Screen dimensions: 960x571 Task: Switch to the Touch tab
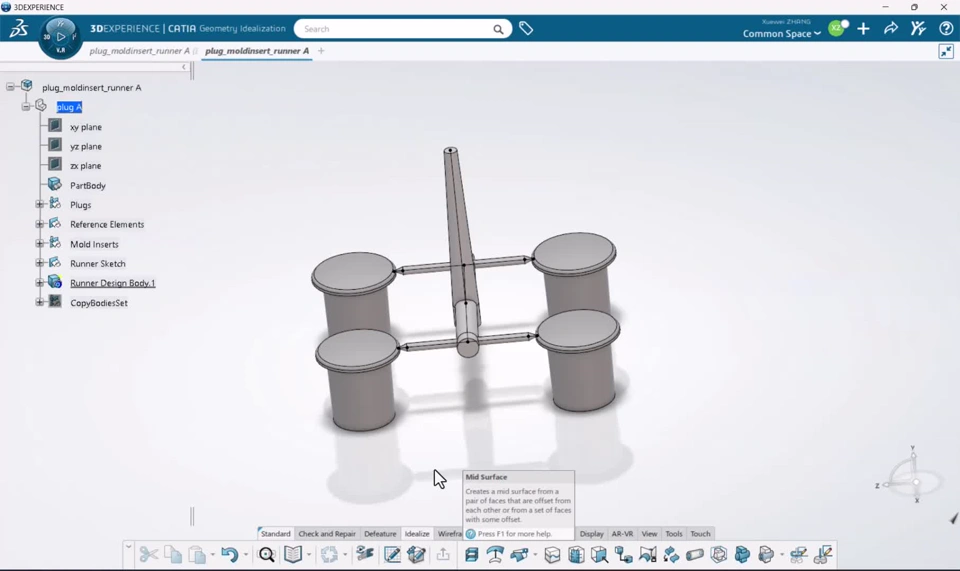(700, 534)
